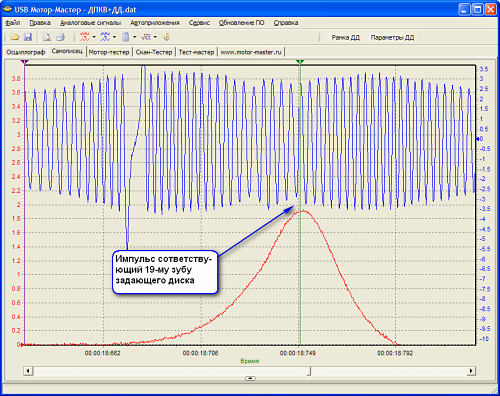The height and width of the screenshot is (396, 500).
Task: Expand dropdown arrow next to red waveform icon
Action: (94, 37)
